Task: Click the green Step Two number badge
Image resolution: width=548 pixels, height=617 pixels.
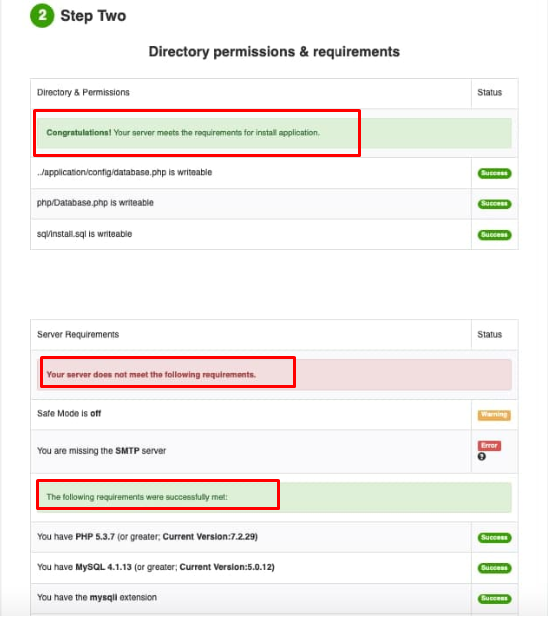Action: pyautogui.click(x=42, y=16)
